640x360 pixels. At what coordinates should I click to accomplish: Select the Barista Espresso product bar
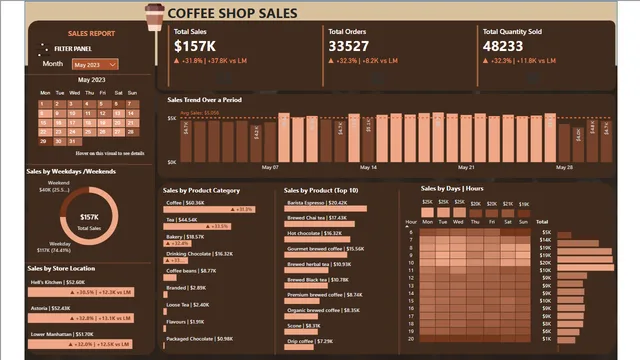pyautogui.click(x=325, y=209)
